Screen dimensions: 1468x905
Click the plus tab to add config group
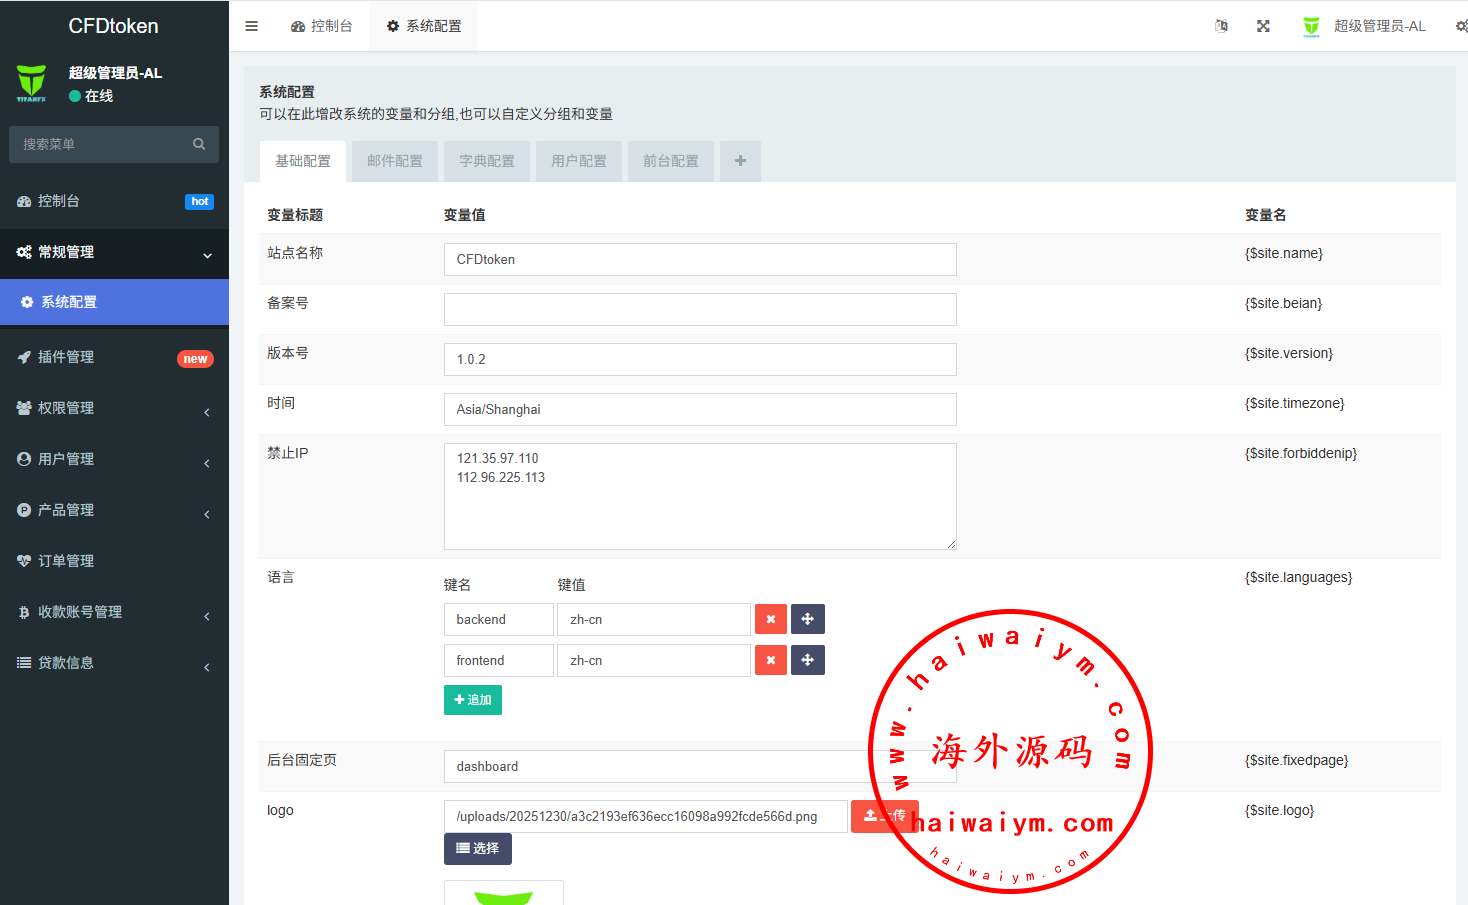(740, 161)
